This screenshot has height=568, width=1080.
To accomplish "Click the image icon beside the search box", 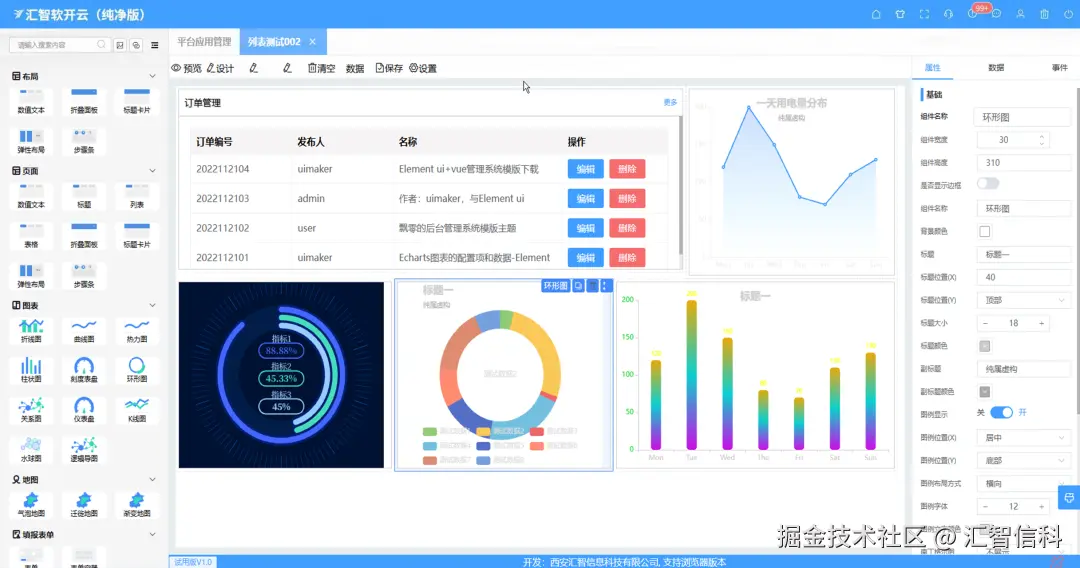I will click(120, 45).
